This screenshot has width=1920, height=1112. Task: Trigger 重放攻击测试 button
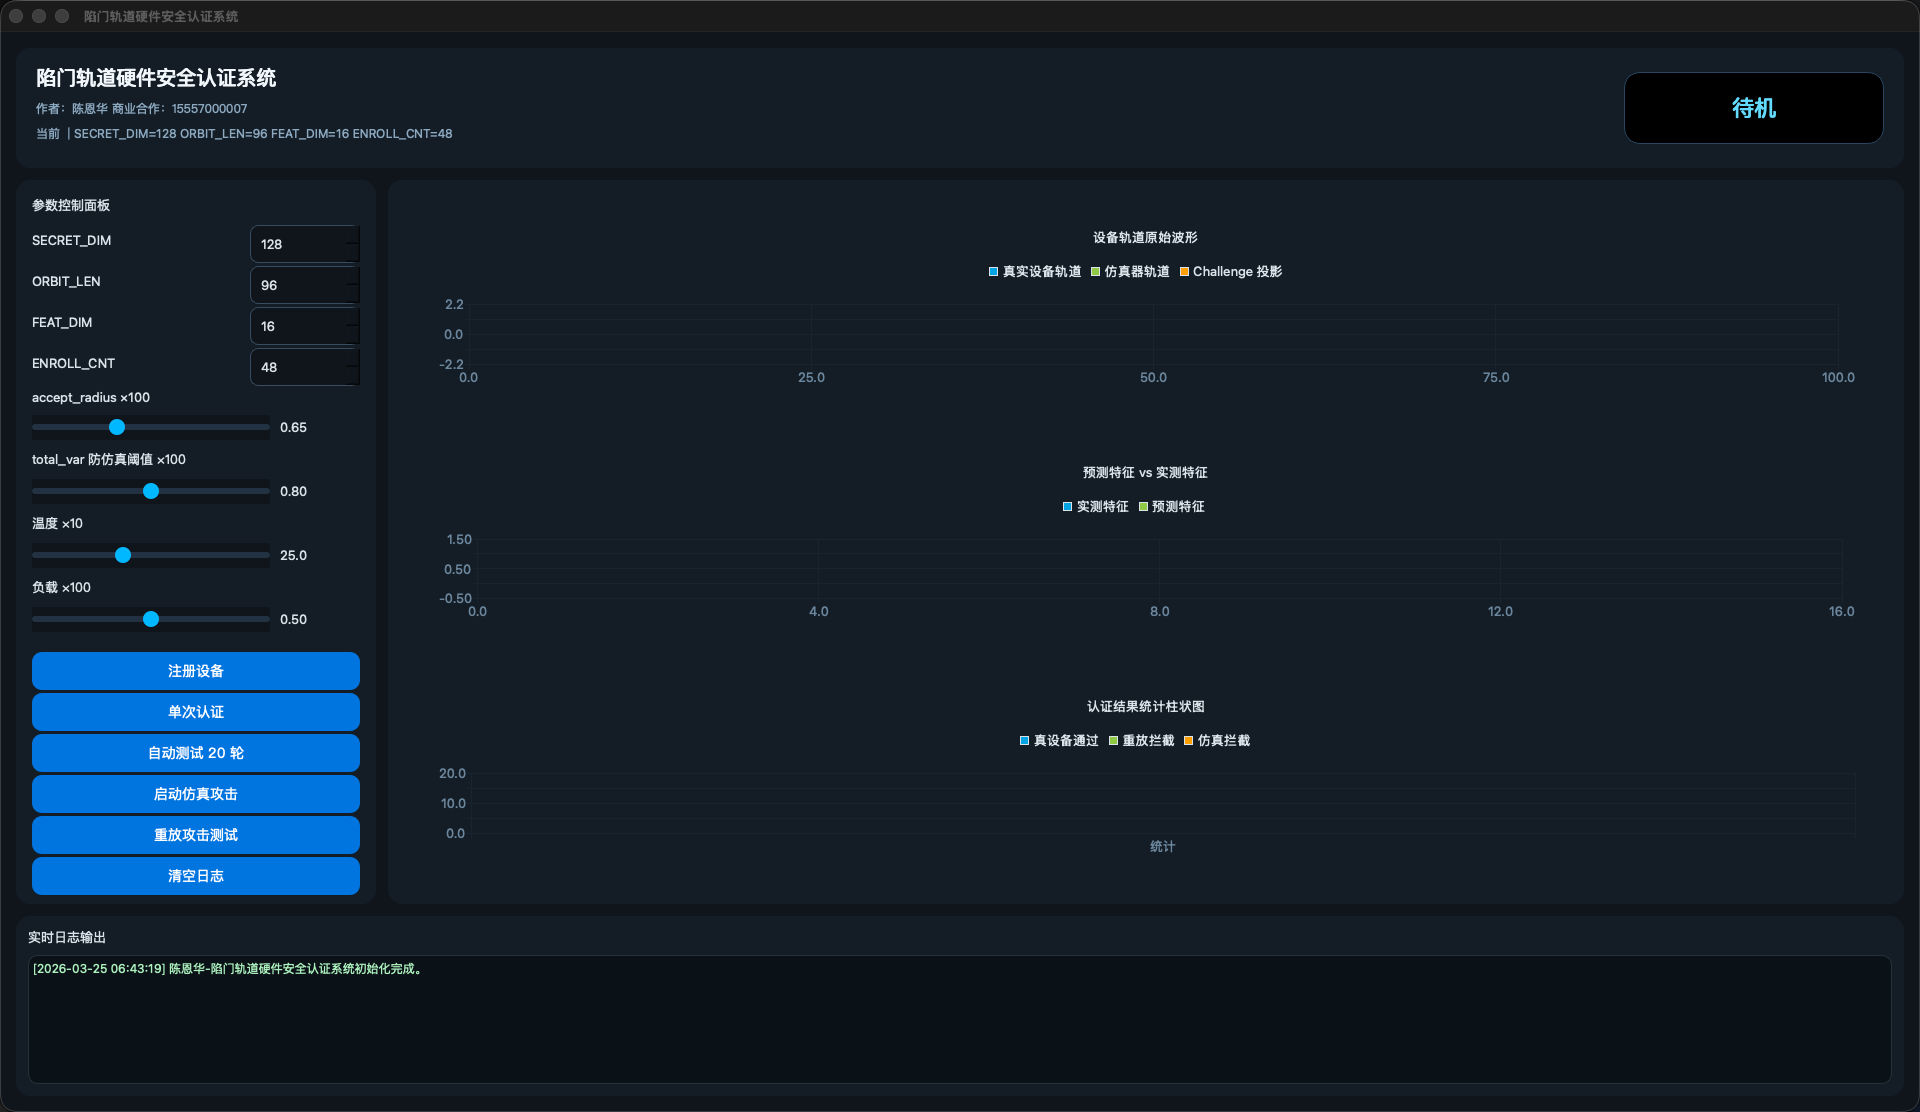[x=196, y=835]
